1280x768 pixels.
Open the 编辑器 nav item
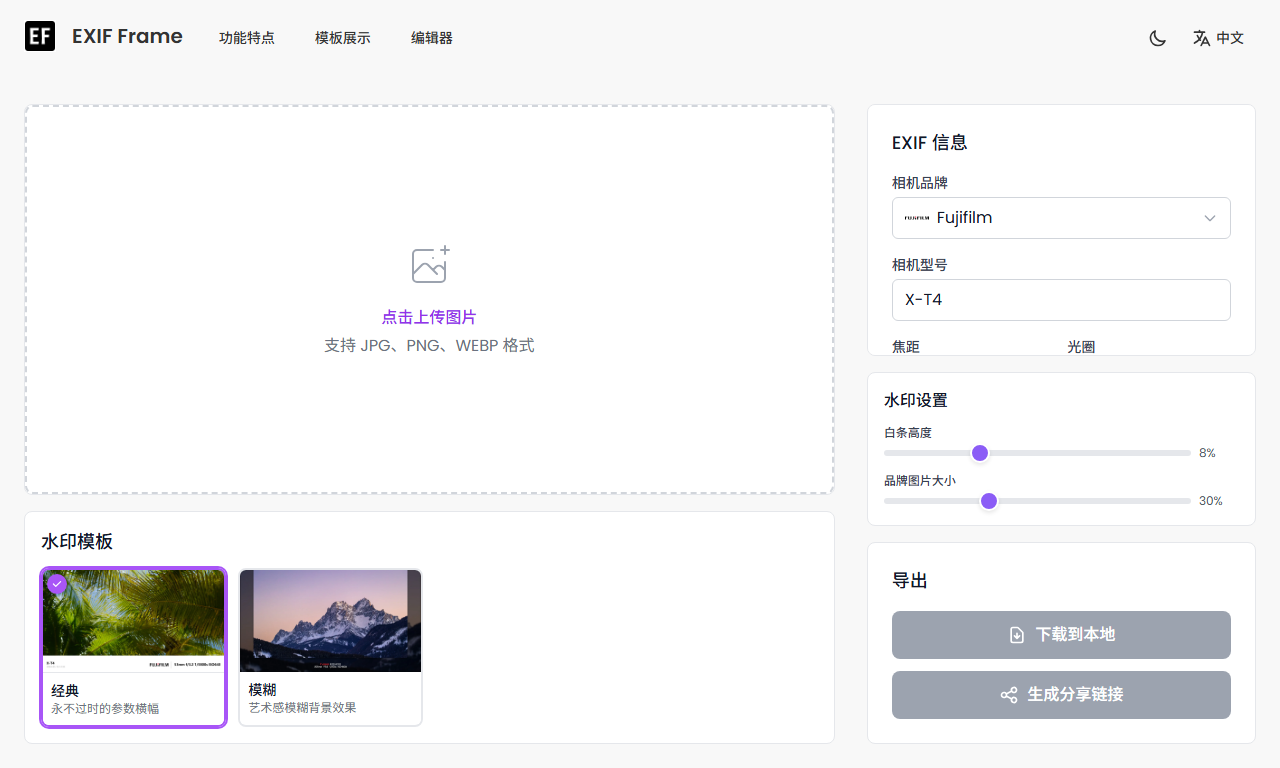point(432,38)
